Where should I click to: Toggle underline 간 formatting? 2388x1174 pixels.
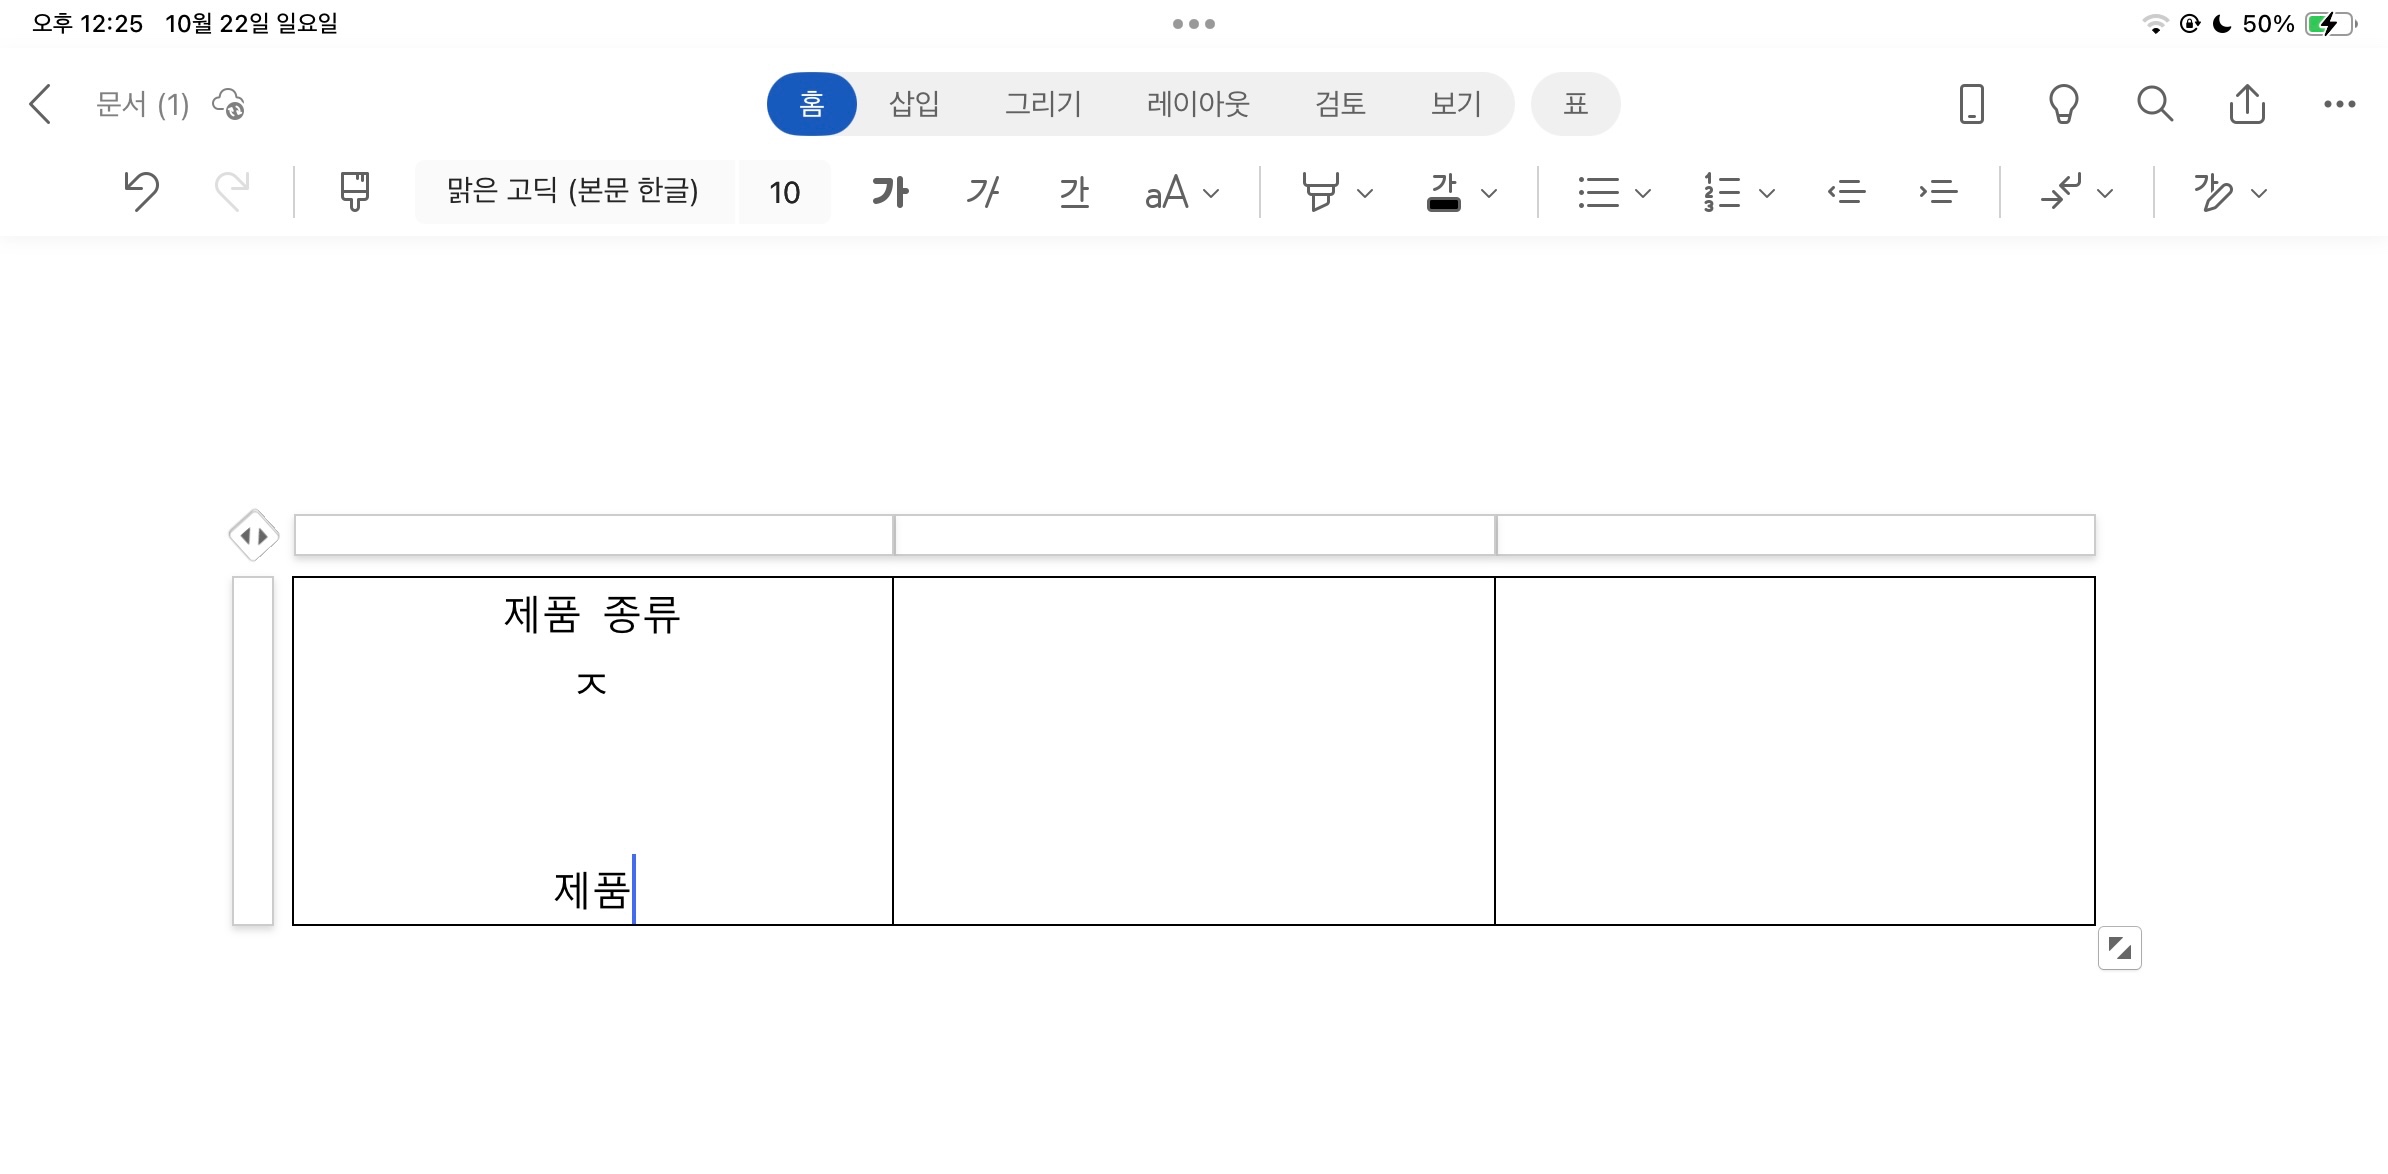tap(1074, 191)
